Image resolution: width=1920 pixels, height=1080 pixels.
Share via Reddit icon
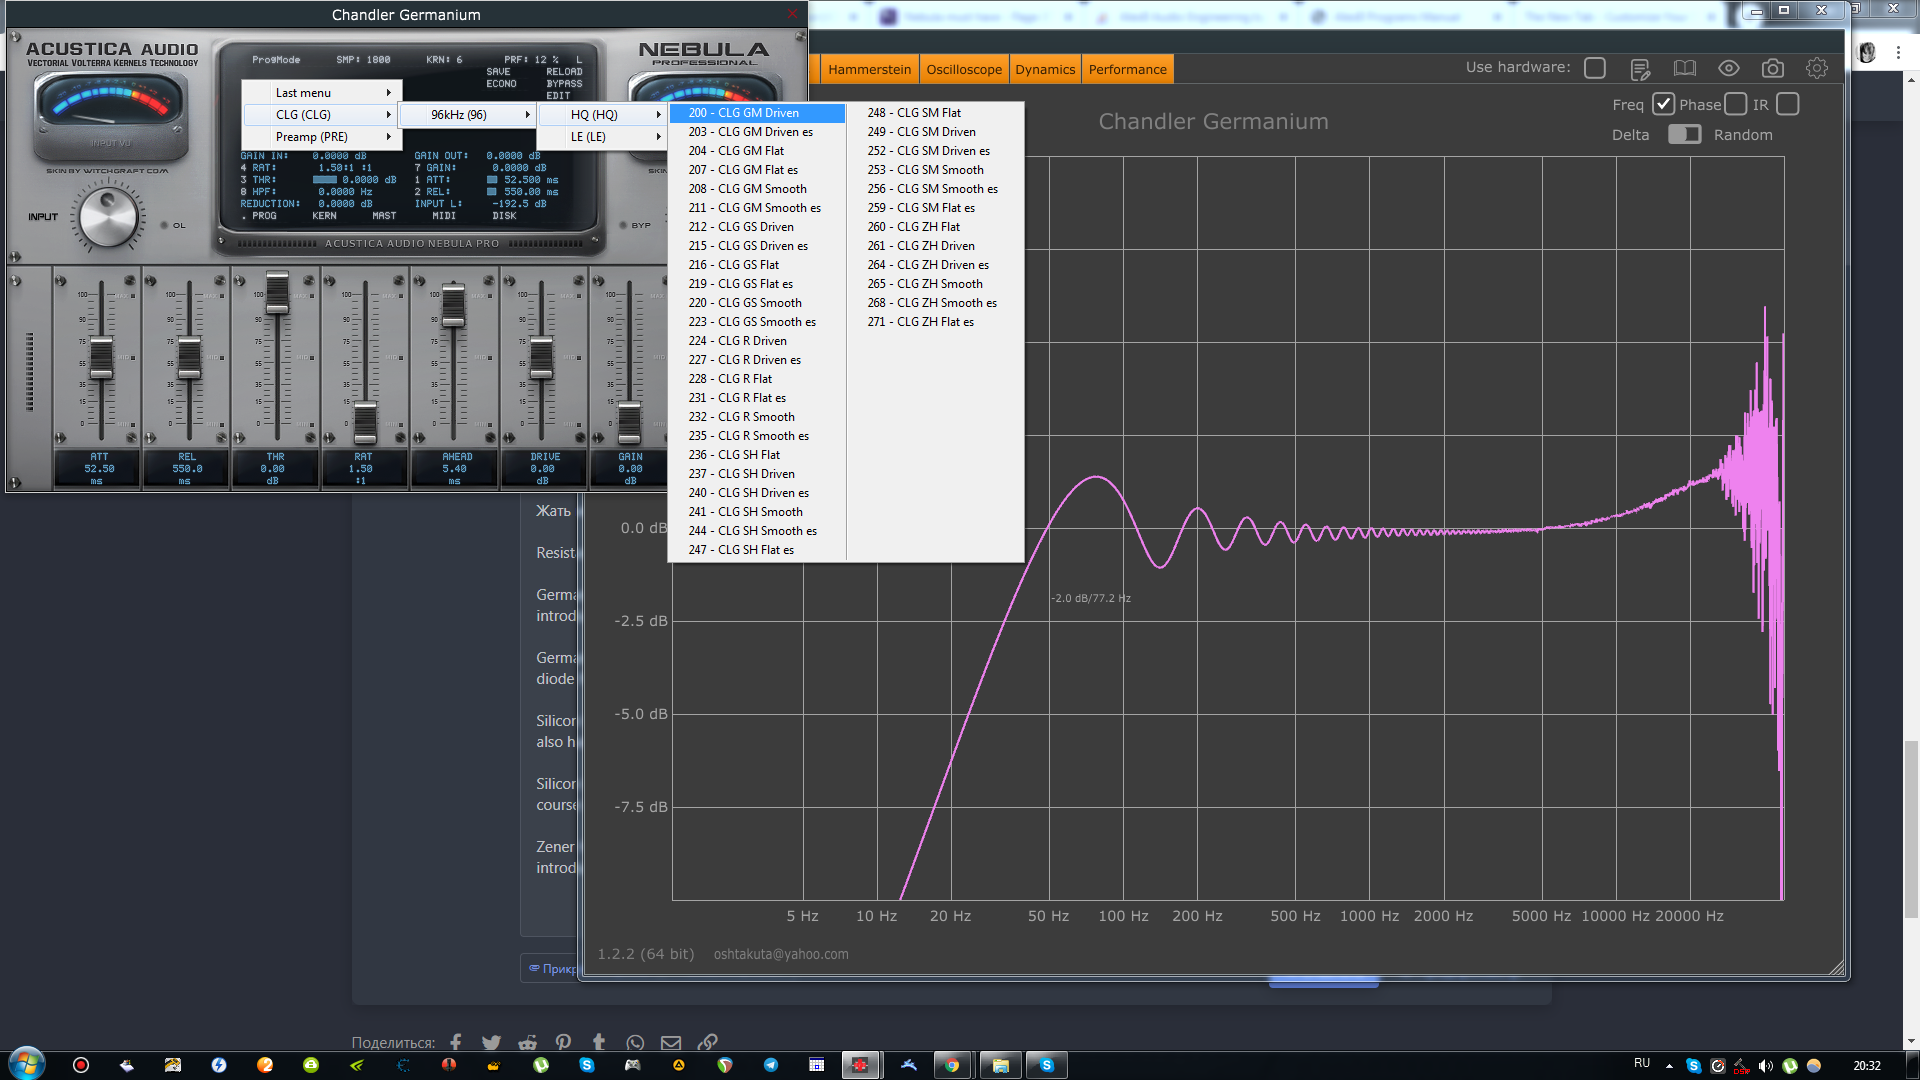528,1043
